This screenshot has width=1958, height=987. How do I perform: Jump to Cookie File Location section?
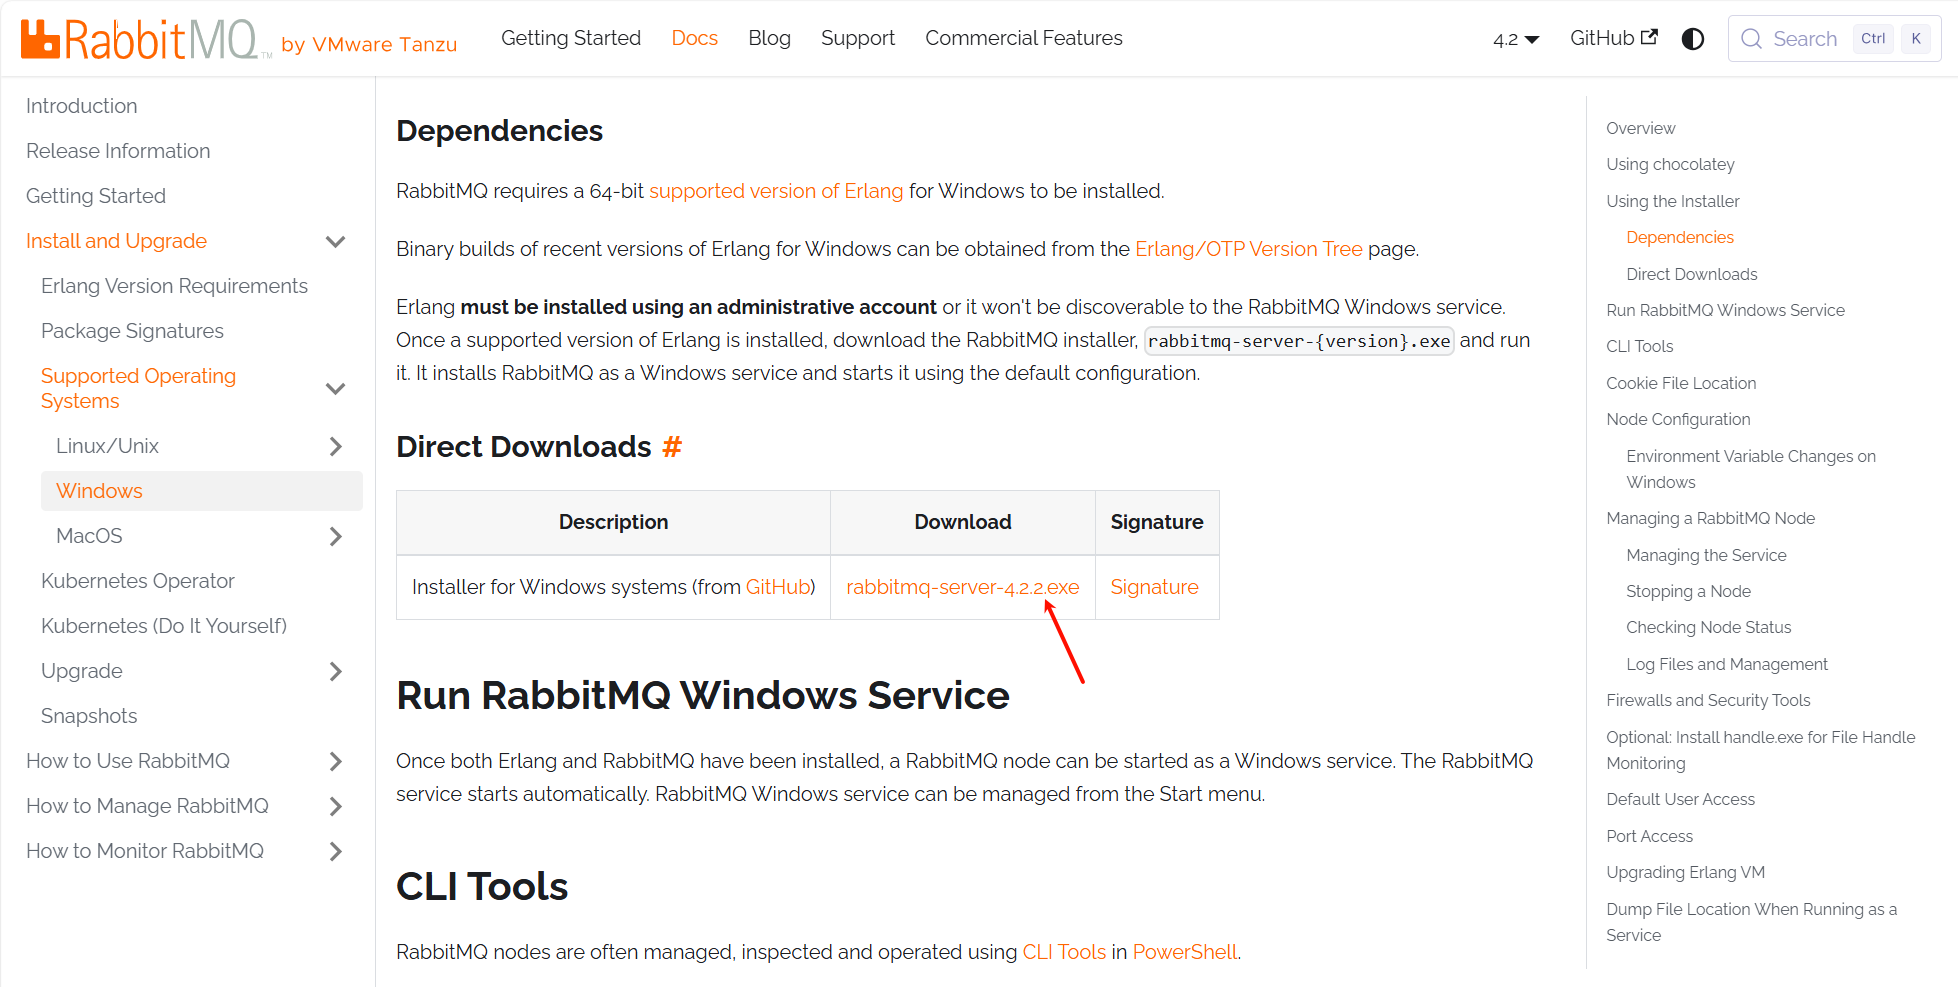(x=1681, y=383)
